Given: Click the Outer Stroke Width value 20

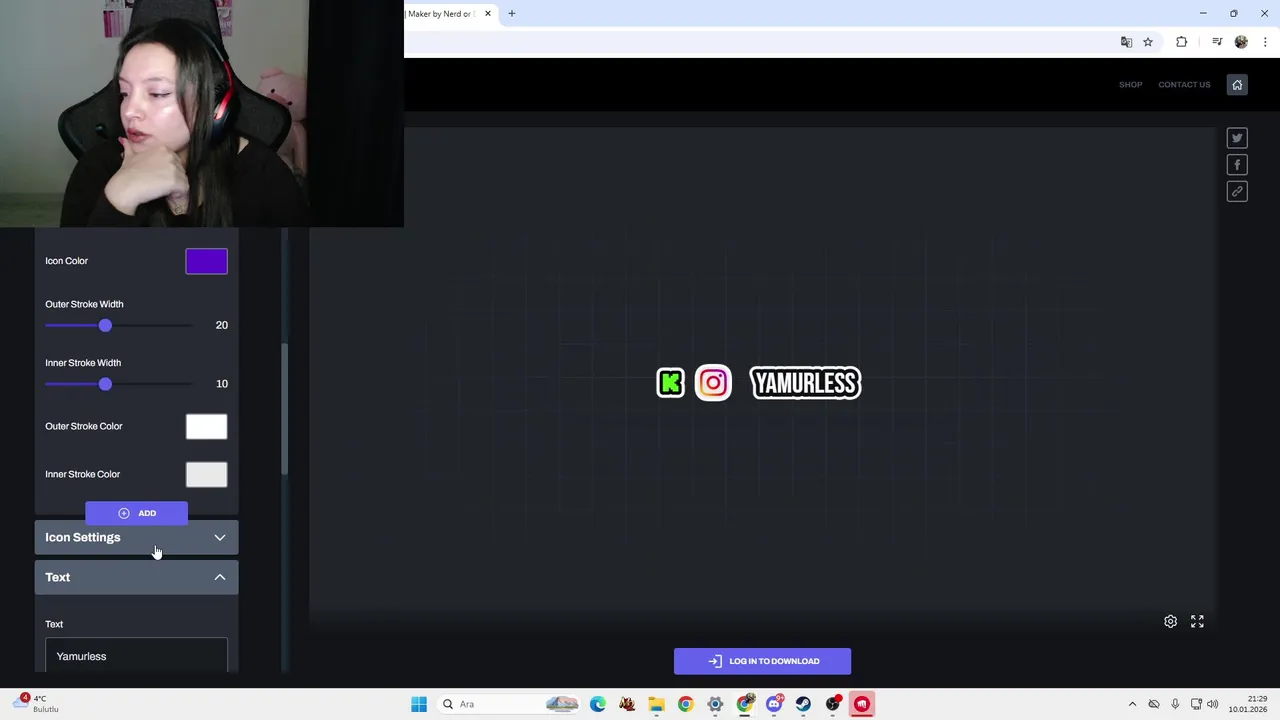Looking at the screenshot, I should [221, 325].
